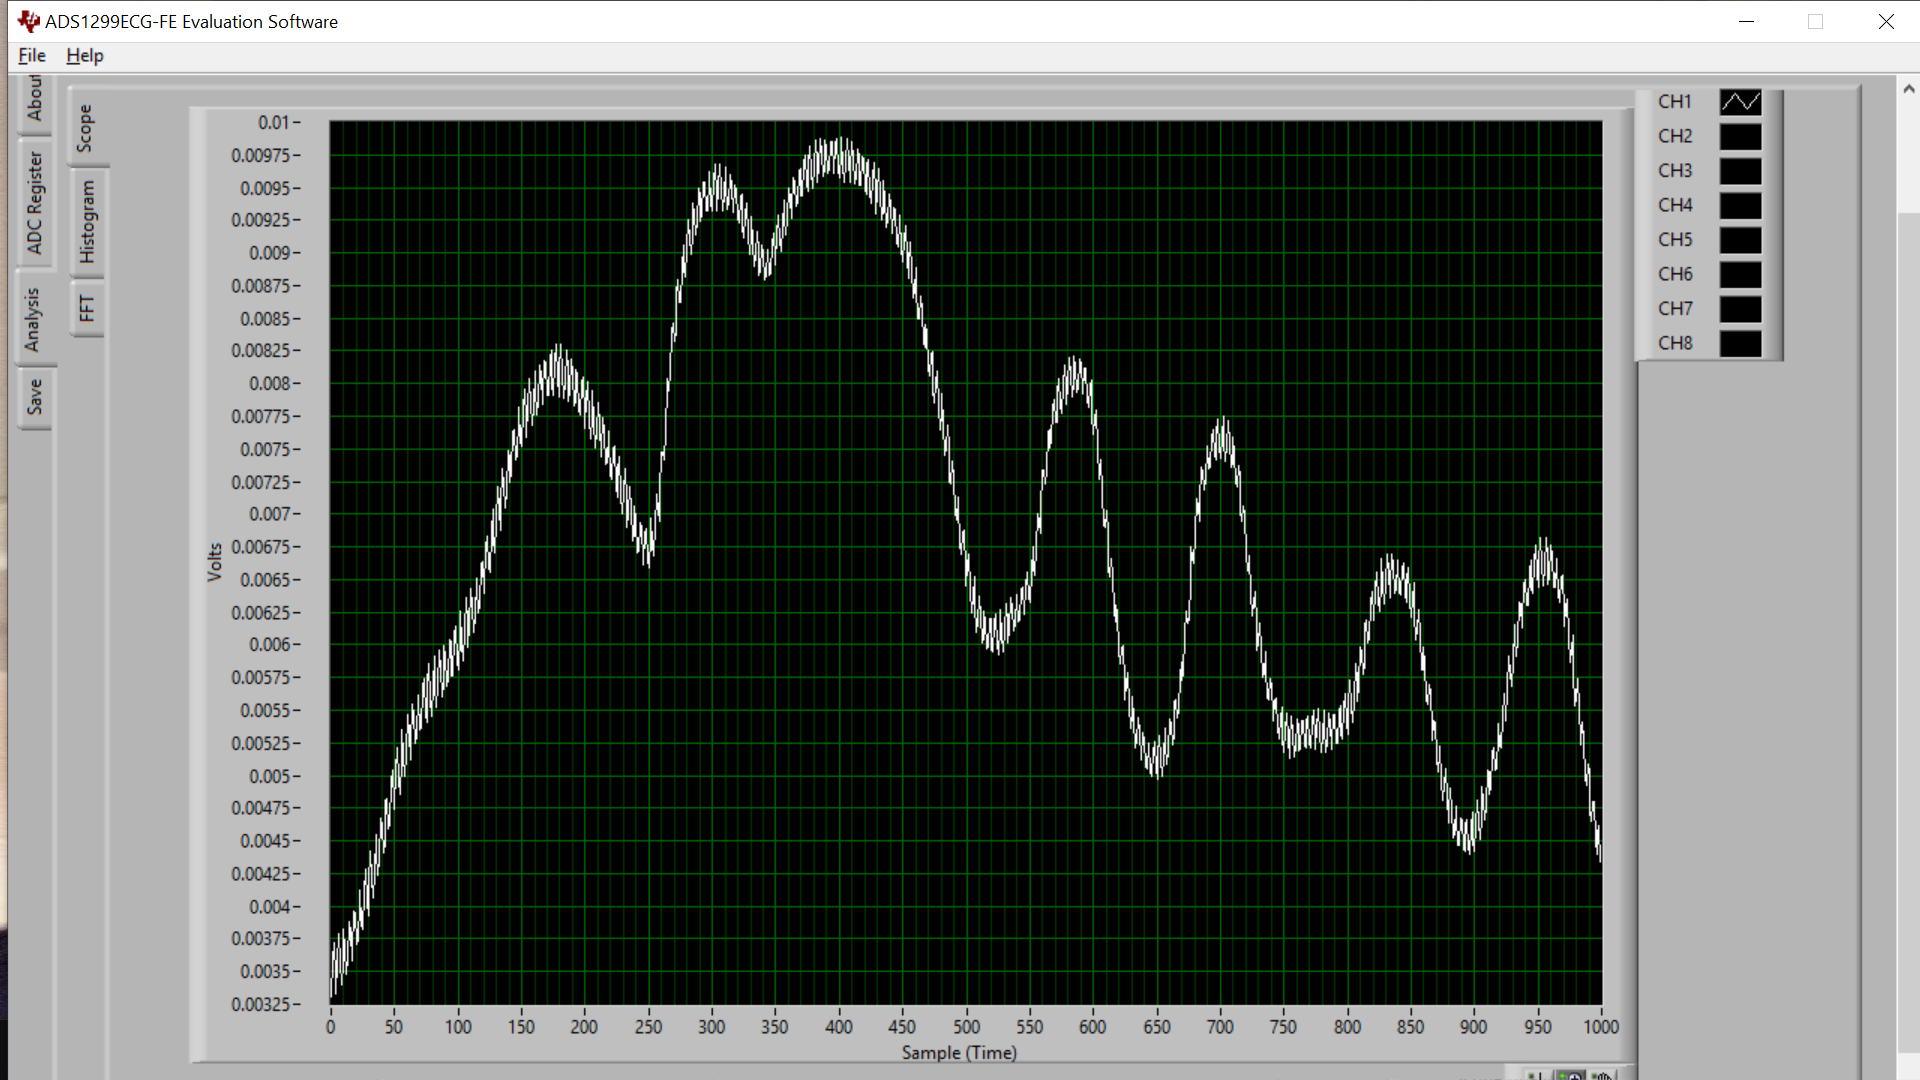The width and height of the screenshot is (1920, 1080).
Task: Select the Scope tab
Action: point(85,128)
